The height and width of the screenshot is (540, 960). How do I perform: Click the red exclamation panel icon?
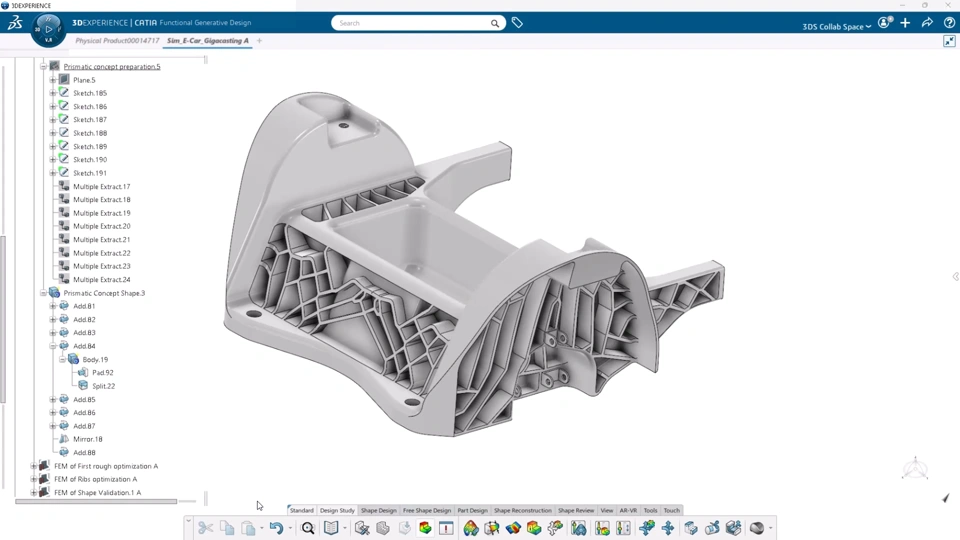click(446, 528)
